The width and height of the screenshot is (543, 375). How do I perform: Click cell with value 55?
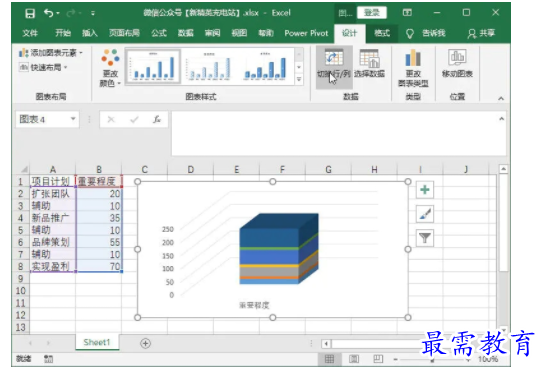coord(99,242)
